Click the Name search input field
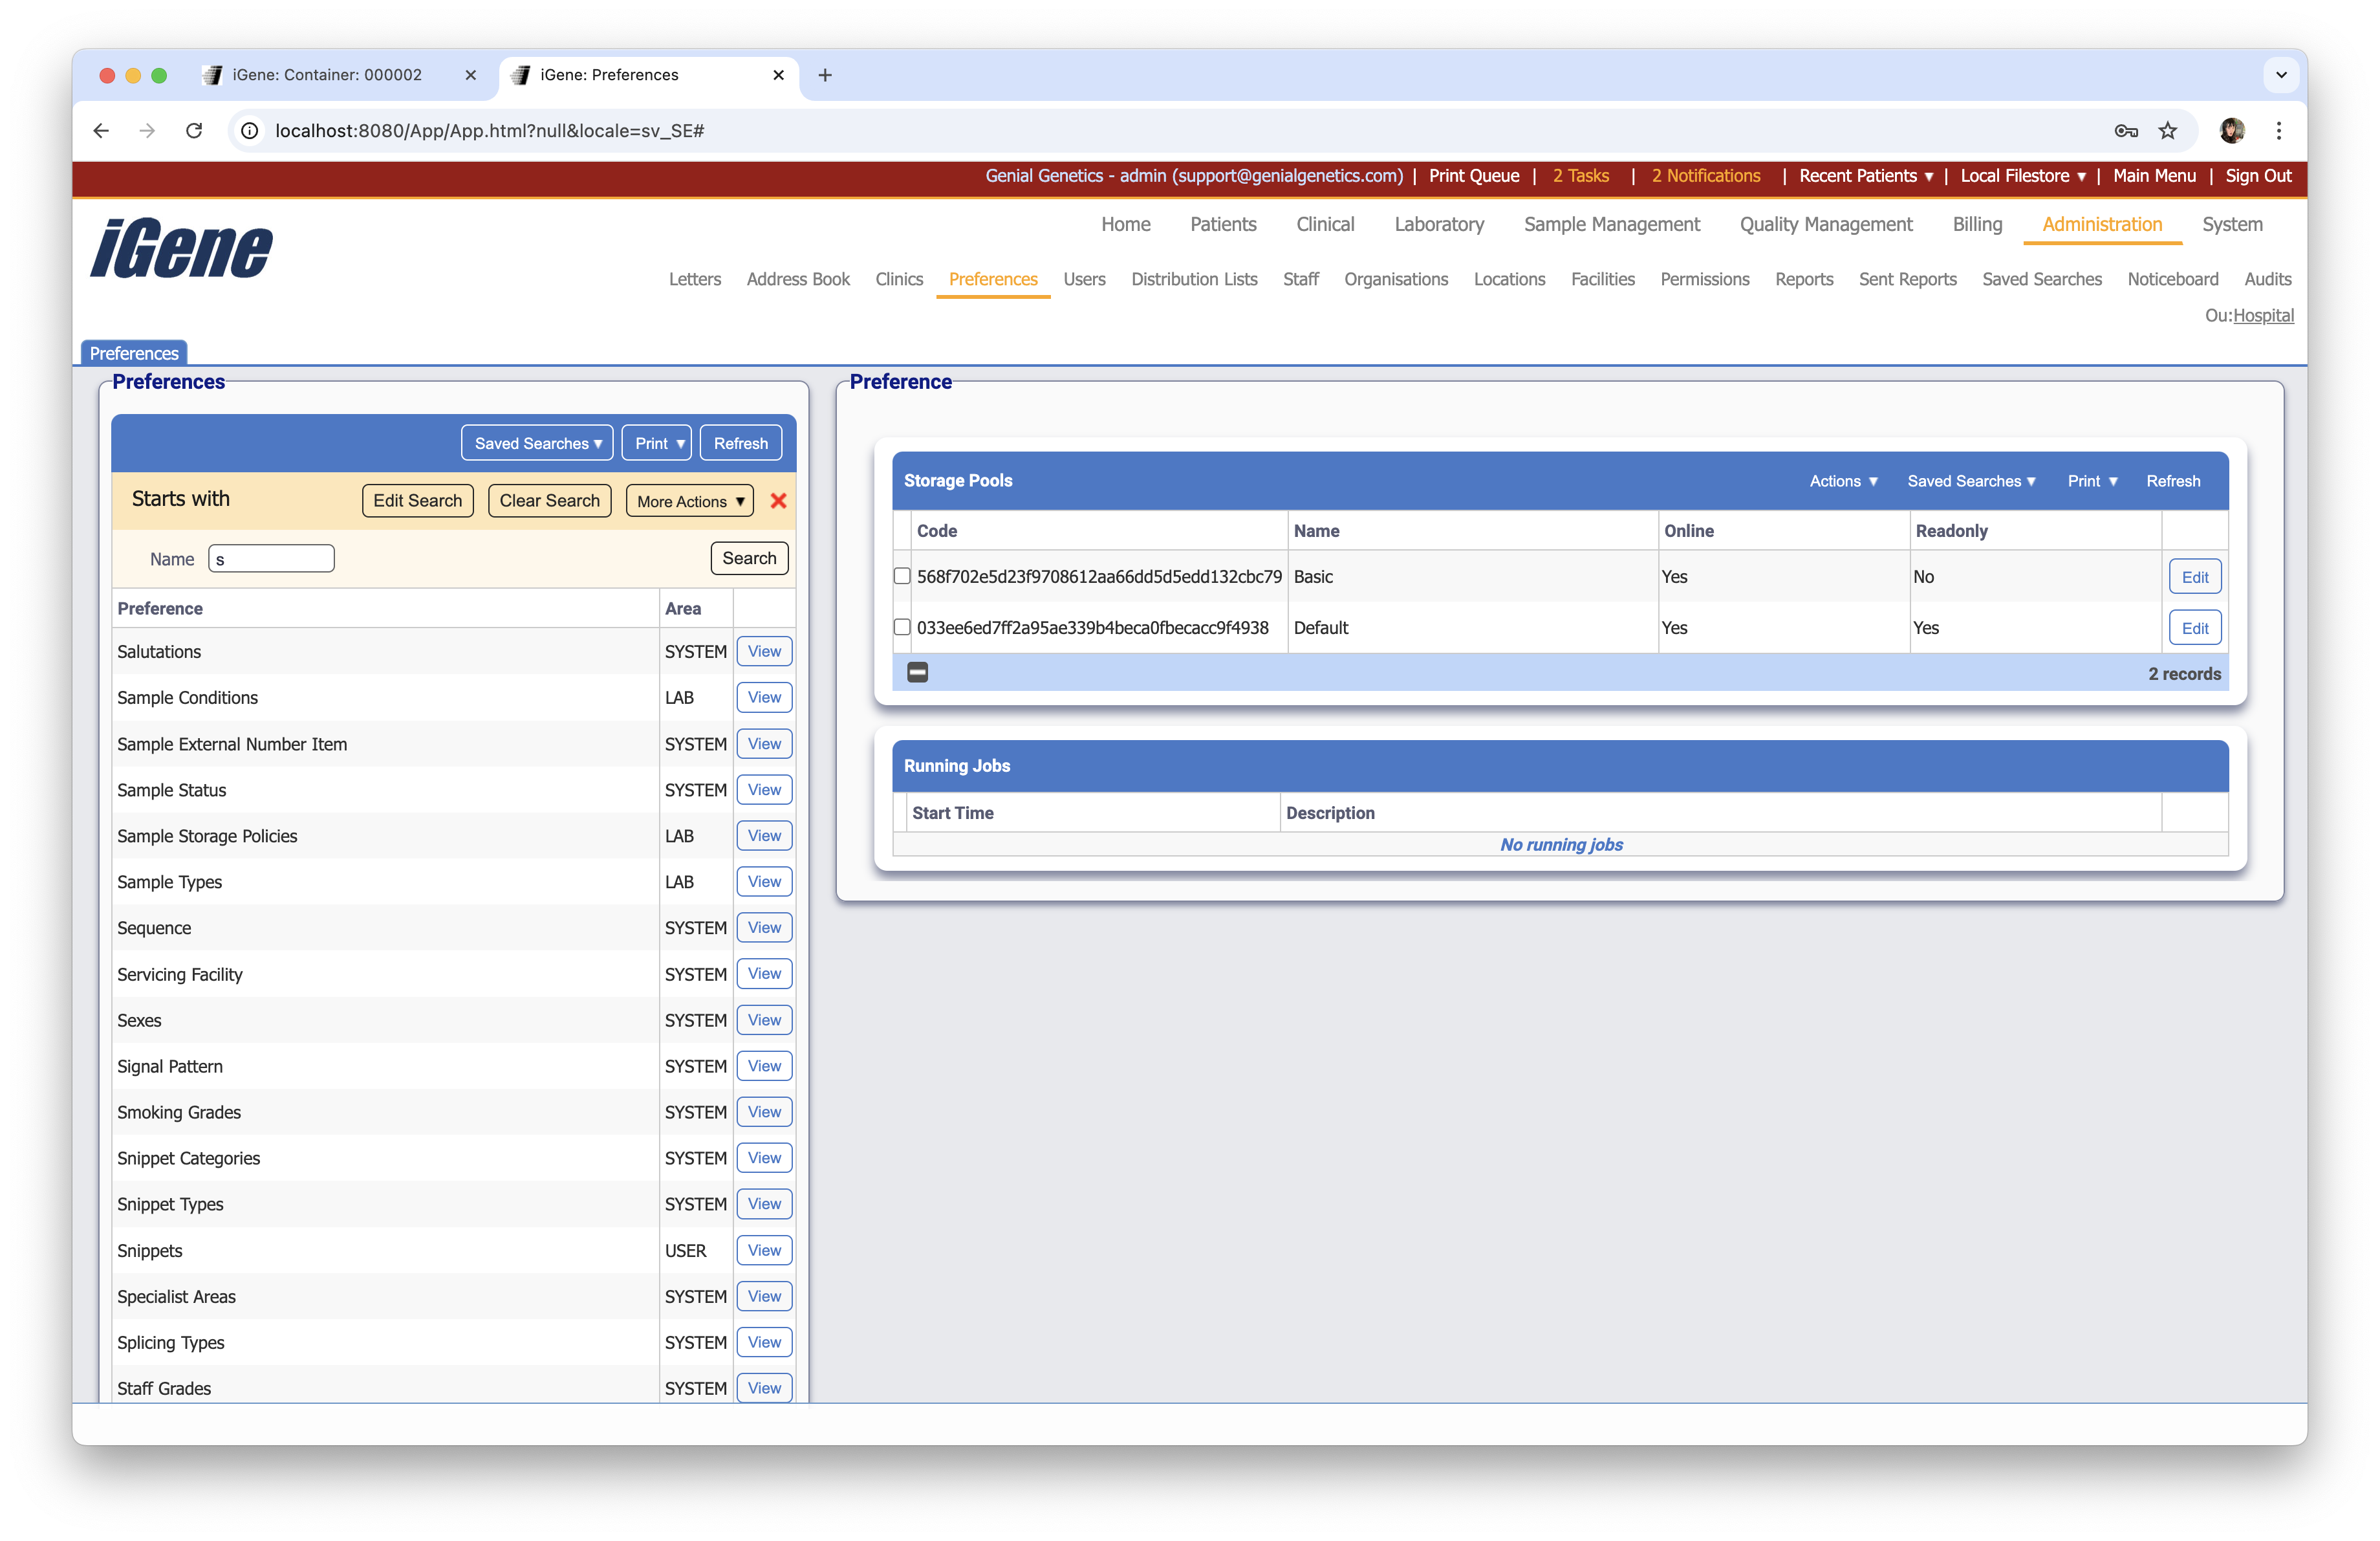Image resolution: width=2380 pixels, height=1541 pixels. 271,558
